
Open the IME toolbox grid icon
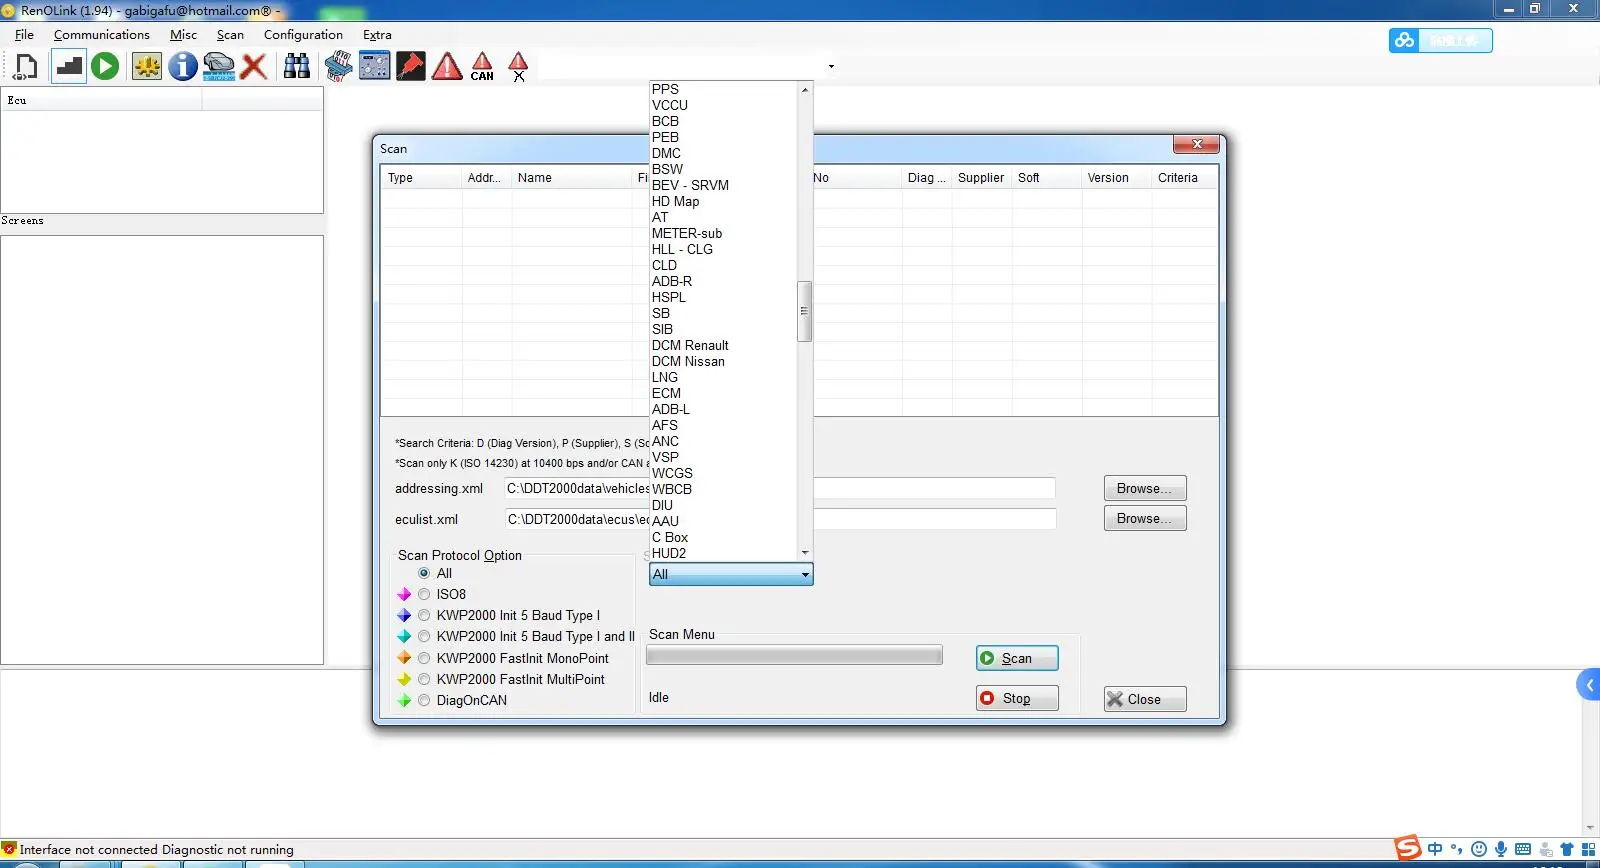(x=1588, y=849)
